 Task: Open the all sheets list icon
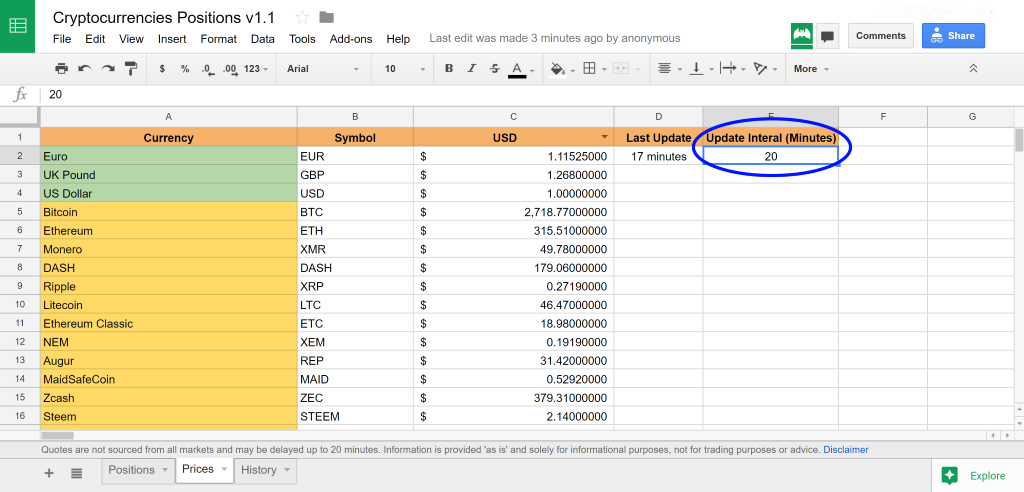pyautogui.click(x=76, y=473)
